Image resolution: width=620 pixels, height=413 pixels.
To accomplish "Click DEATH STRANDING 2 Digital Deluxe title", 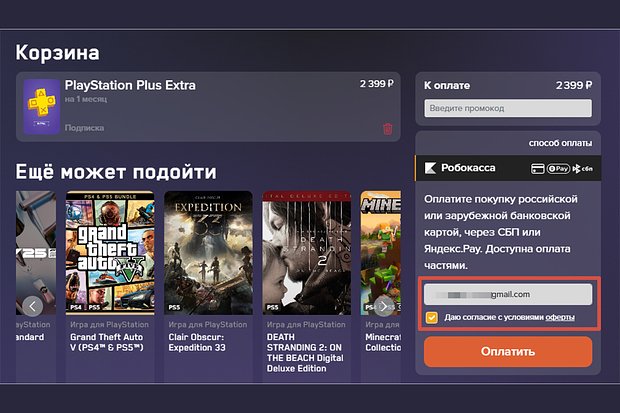I will pyautogui.click(x=305, y=353).
